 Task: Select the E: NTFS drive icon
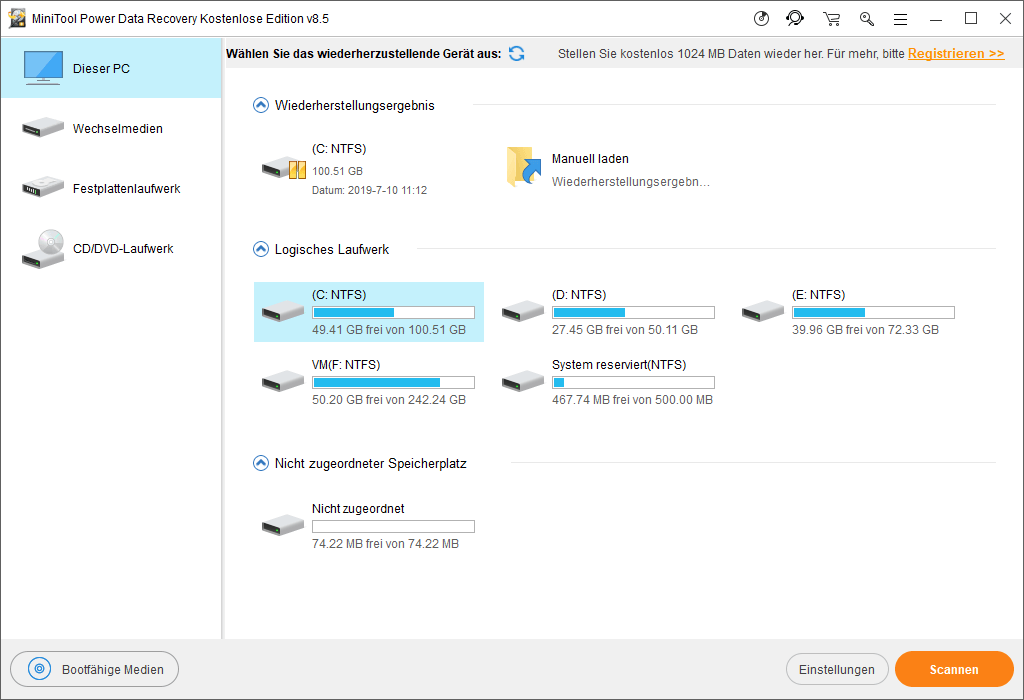point(763,311)
